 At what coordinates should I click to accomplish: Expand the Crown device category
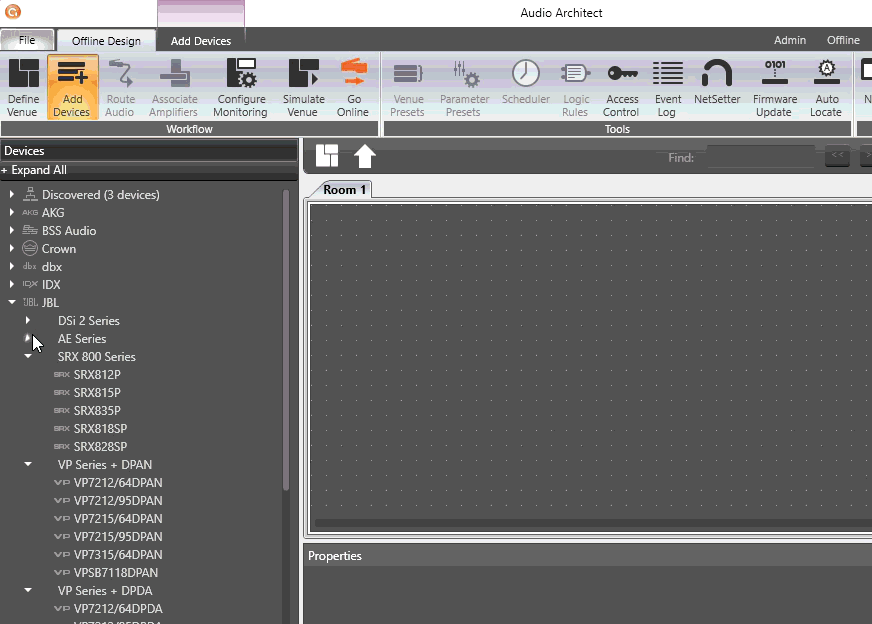[12, 249]
